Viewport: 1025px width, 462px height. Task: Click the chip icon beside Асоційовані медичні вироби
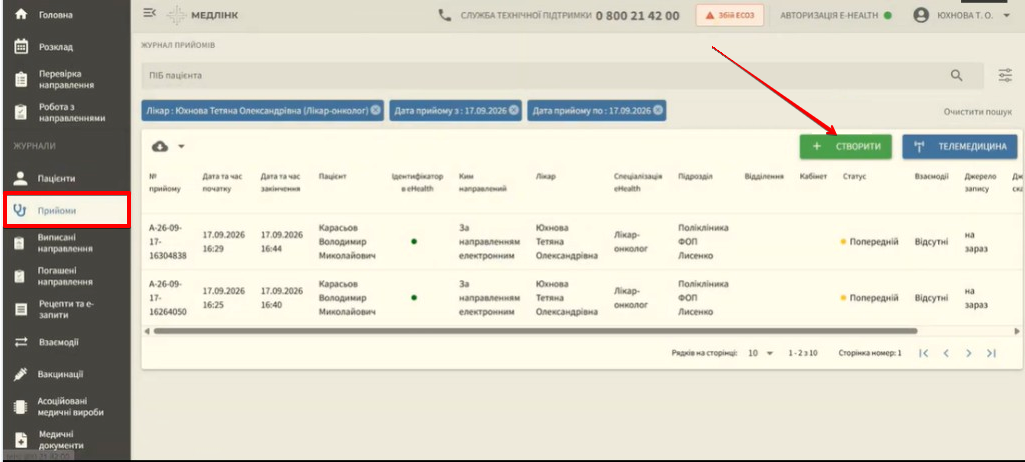click(x=21, y=406)
